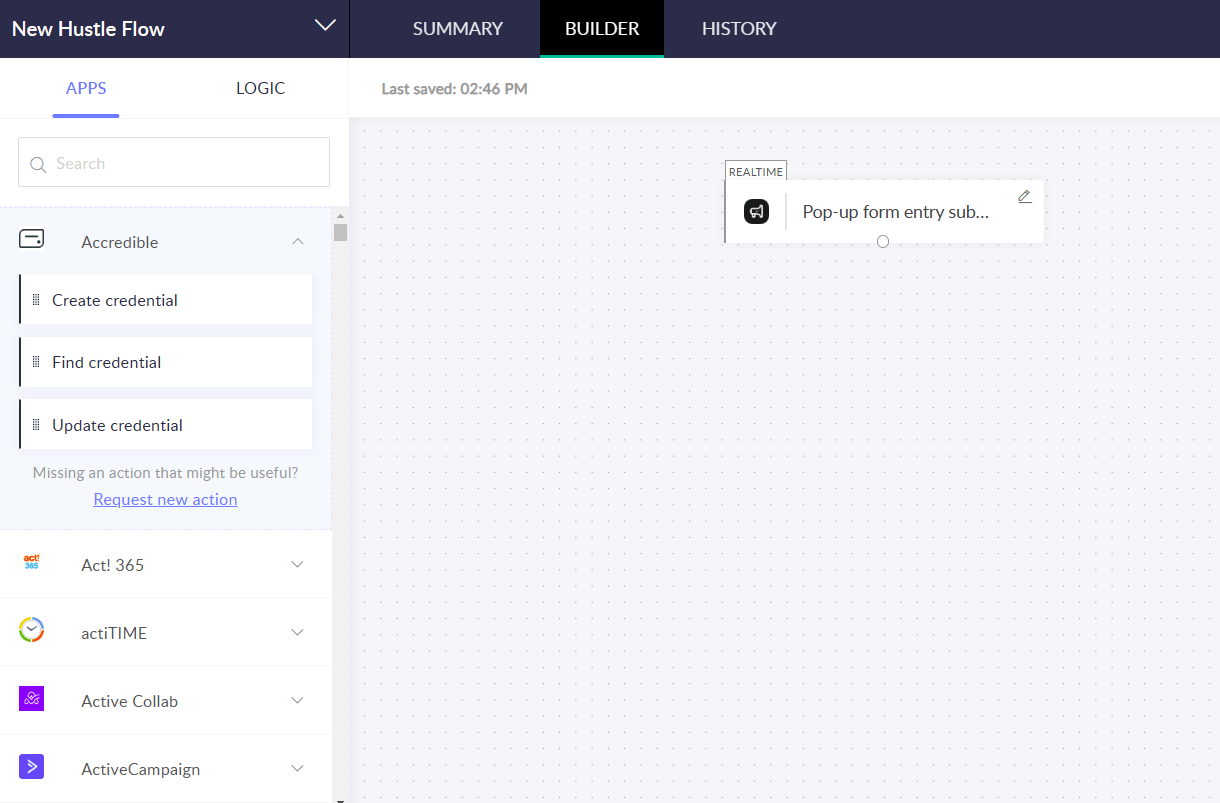The image size is (1220, 803).
Task: Select the actiTIME clock icon
Action: [32, 631]
